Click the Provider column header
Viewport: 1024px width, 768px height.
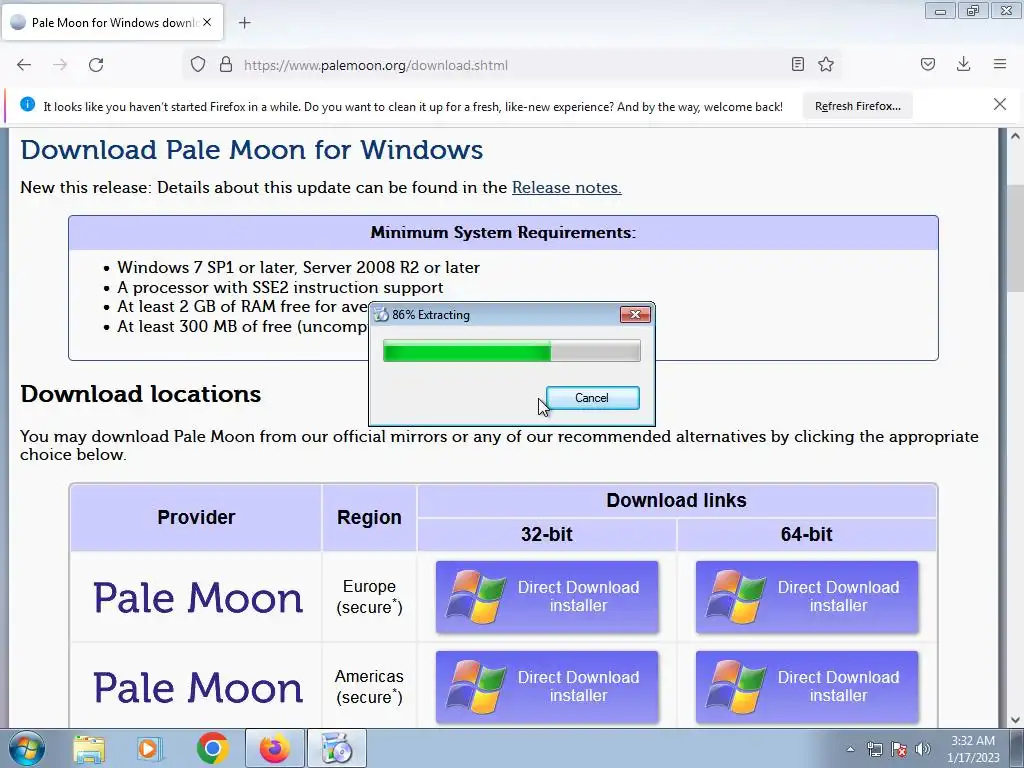tap(196, 517)
